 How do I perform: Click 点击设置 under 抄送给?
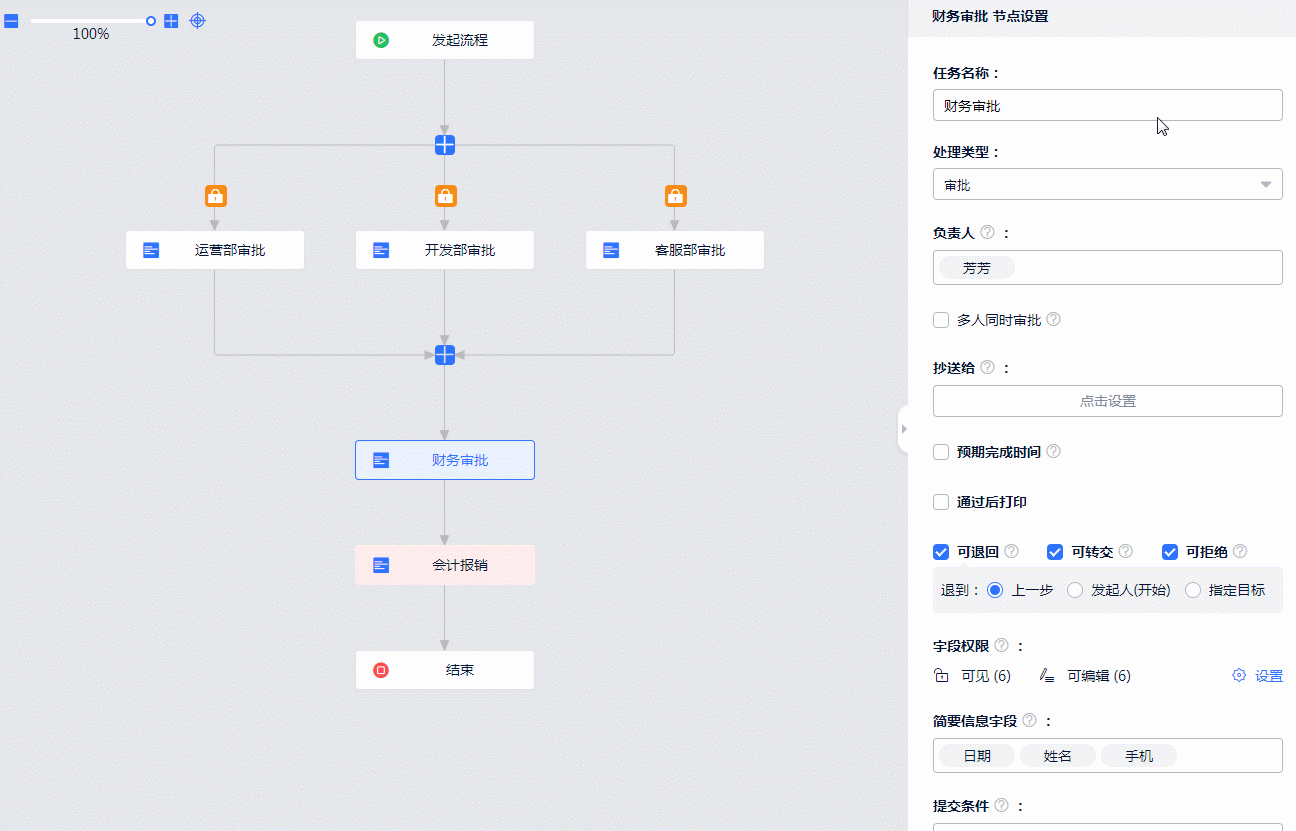point(1107,401)
